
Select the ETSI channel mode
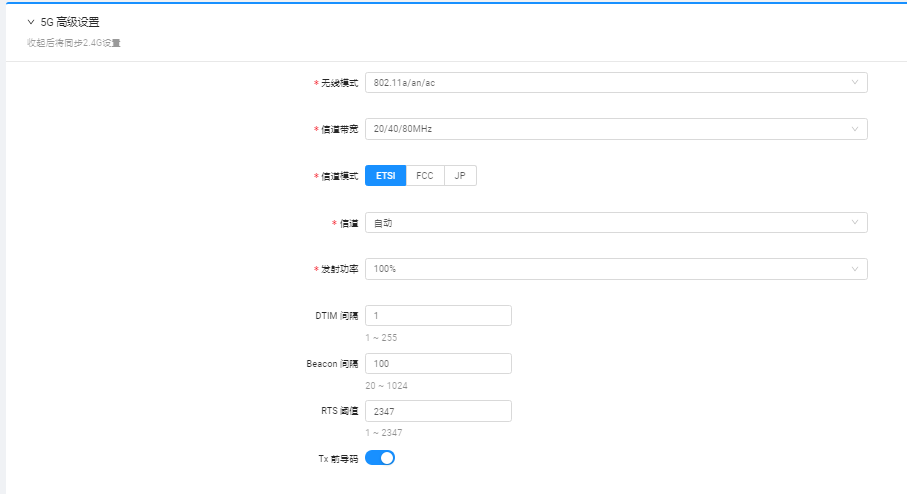tap(385, 176)
